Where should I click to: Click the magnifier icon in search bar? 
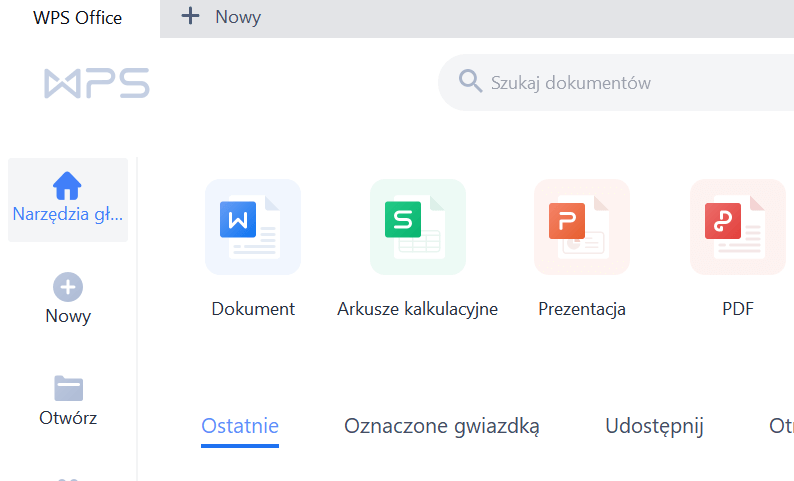[x=470, y=81]
